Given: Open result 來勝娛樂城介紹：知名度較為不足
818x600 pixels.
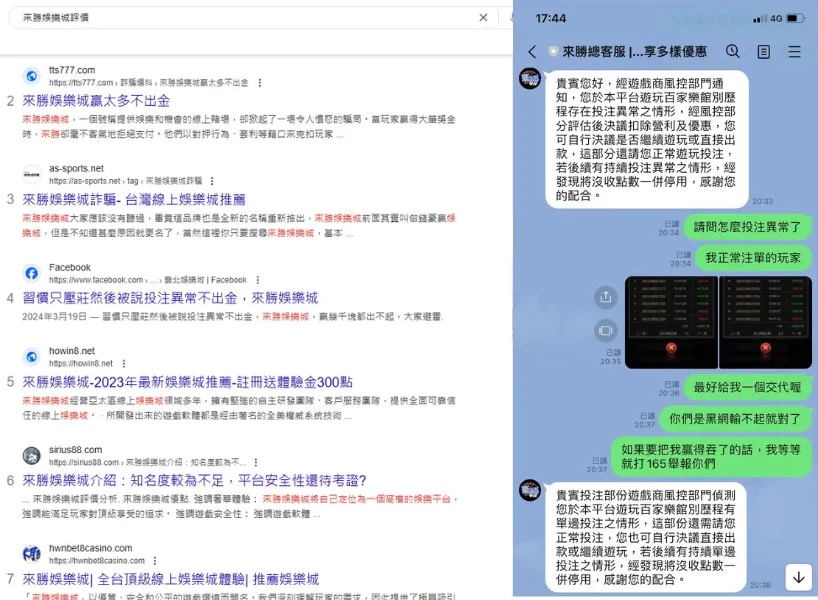Looking at the screenshot, I should point(194,480).
